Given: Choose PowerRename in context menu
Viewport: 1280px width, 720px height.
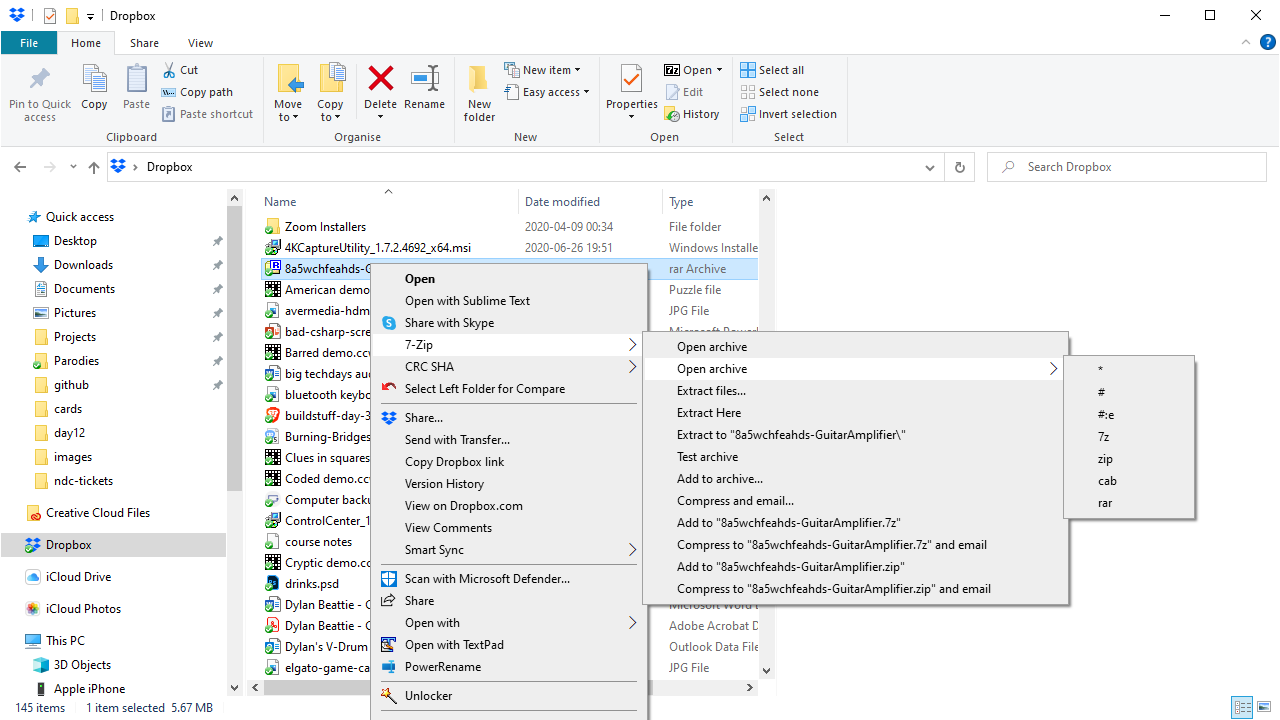Looking at the screenshot, I should point(508,667).
